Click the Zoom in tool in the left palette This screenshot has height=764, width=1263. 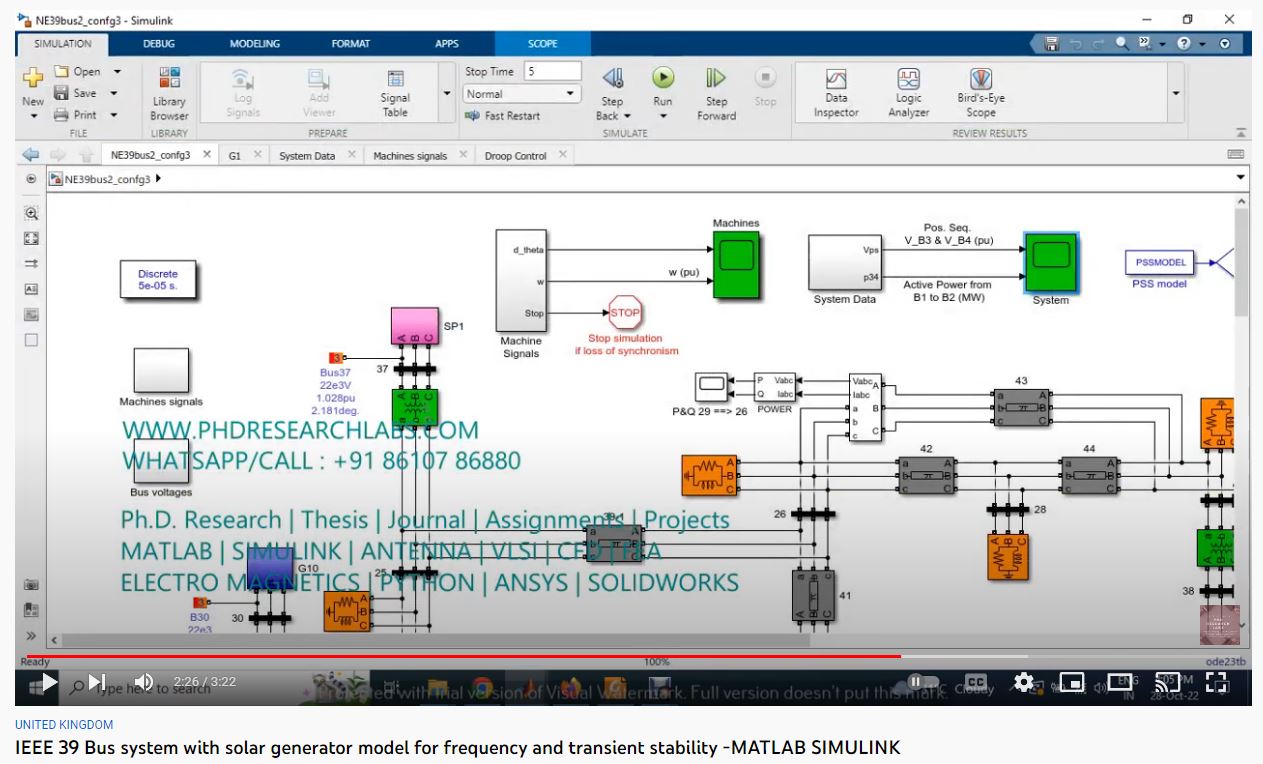(31, 213)
